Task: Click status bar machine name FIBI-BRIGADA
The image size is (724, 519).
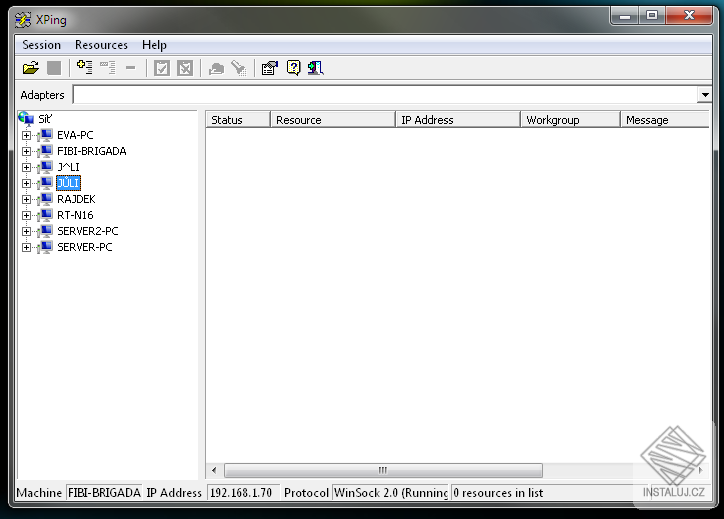Action: point(104,493)
